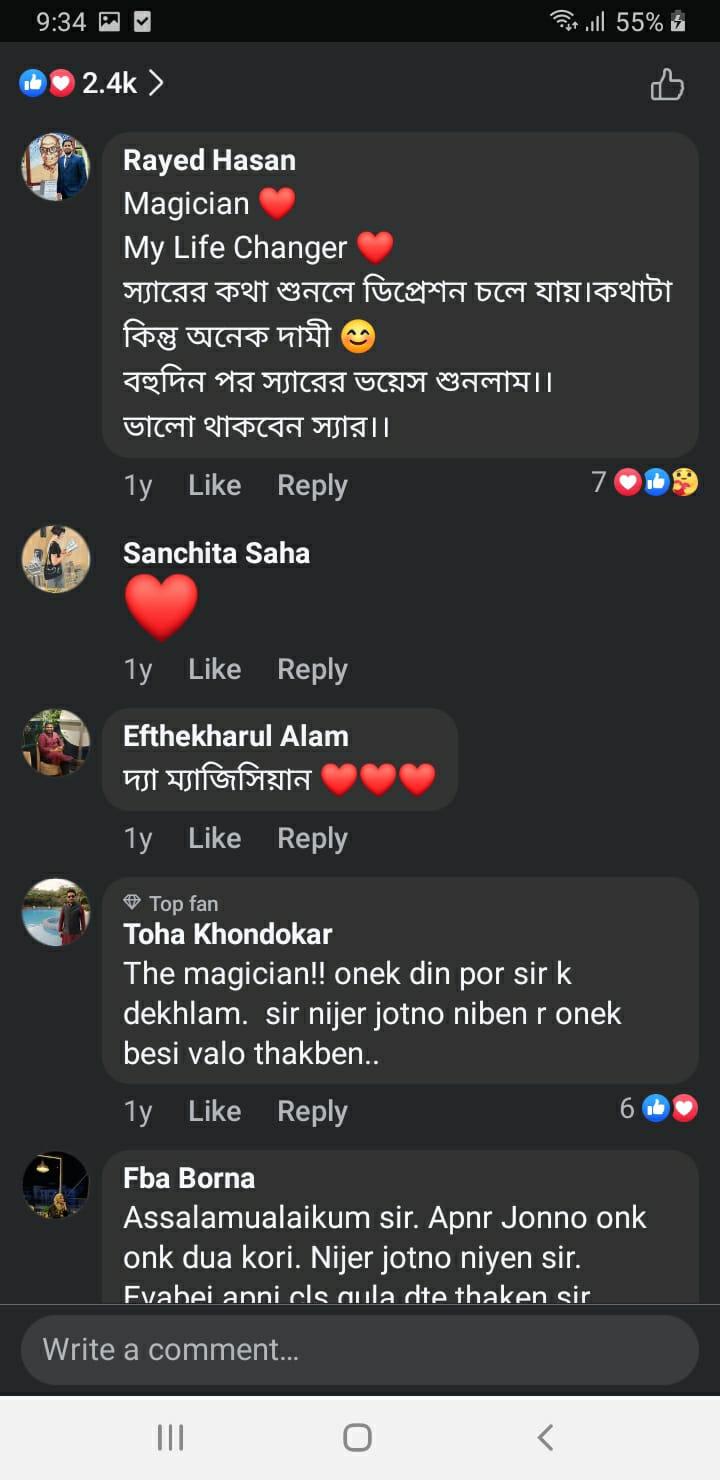Screen dimensions: 720x1480
Task: Open Rayed Hasan's profile picture
Action: [56, 167]
